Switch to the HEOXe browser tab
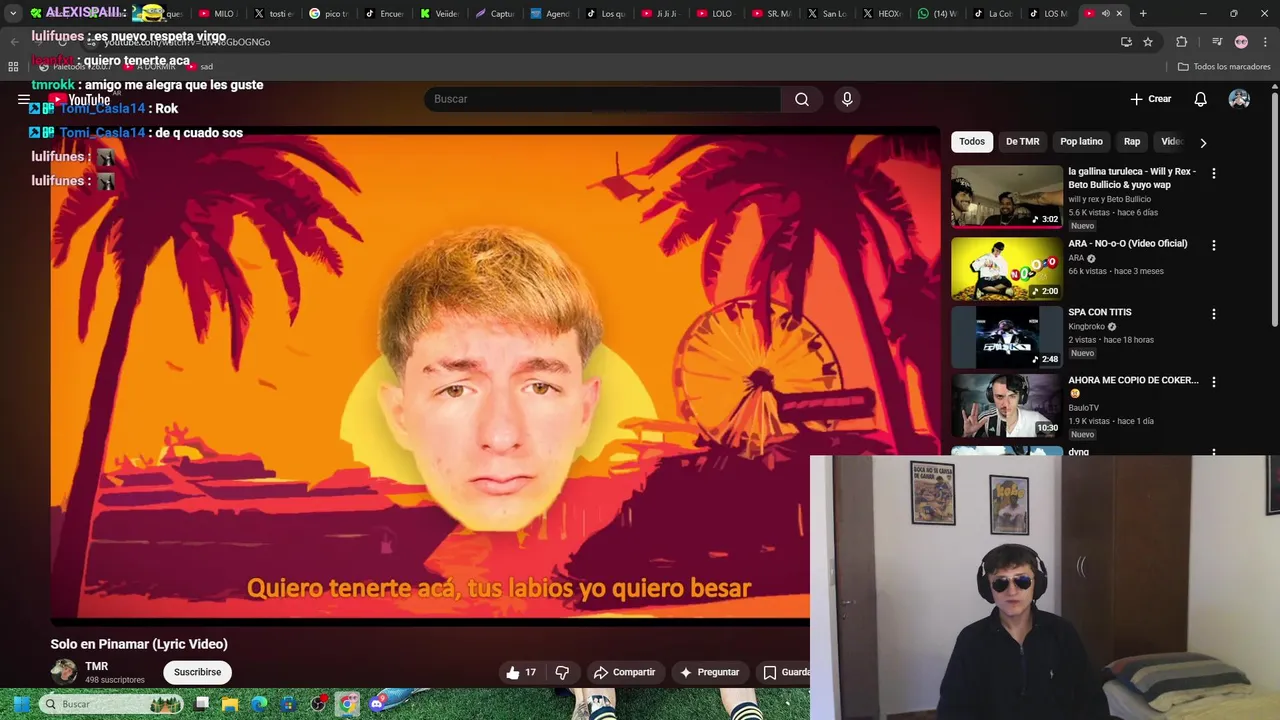1280x720 pixels. point(881,13)
